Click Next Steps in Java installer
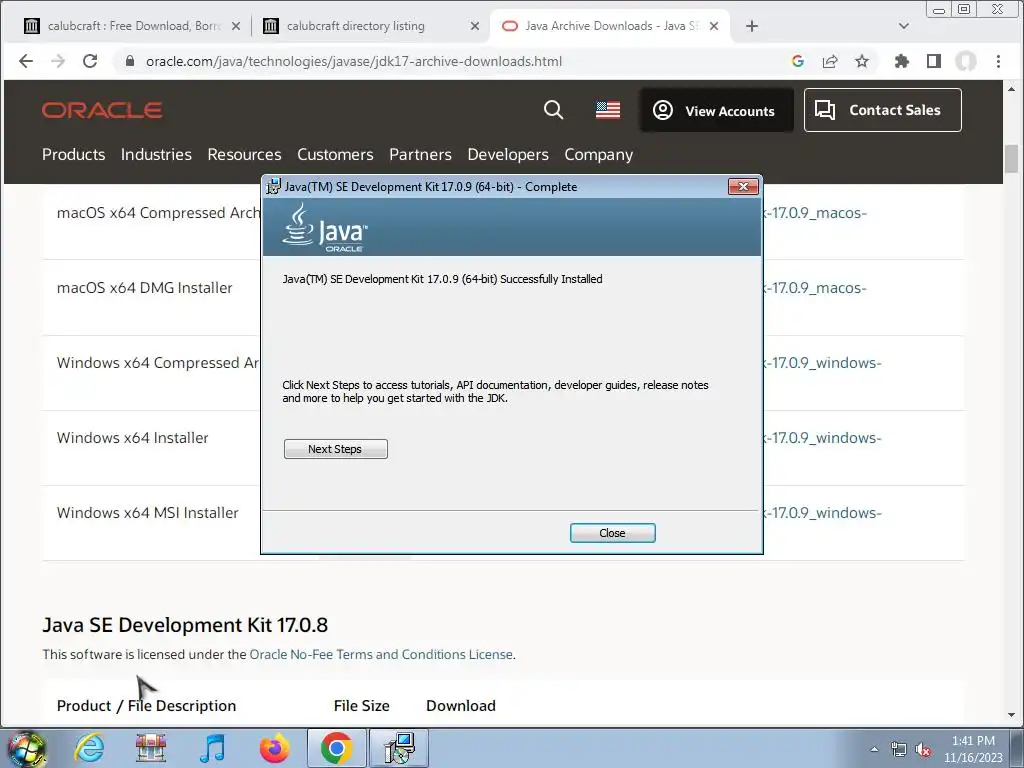 click(x=336, y=449)
